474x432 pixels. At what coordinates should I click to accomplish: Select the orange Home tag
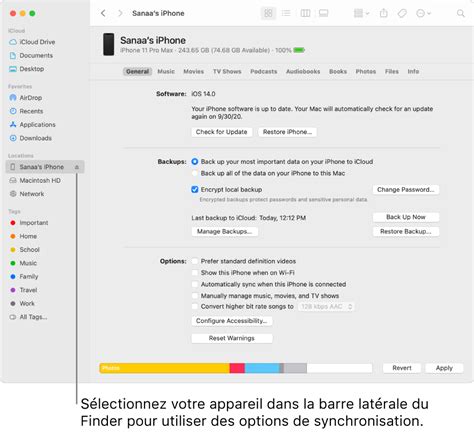point(23,236)
